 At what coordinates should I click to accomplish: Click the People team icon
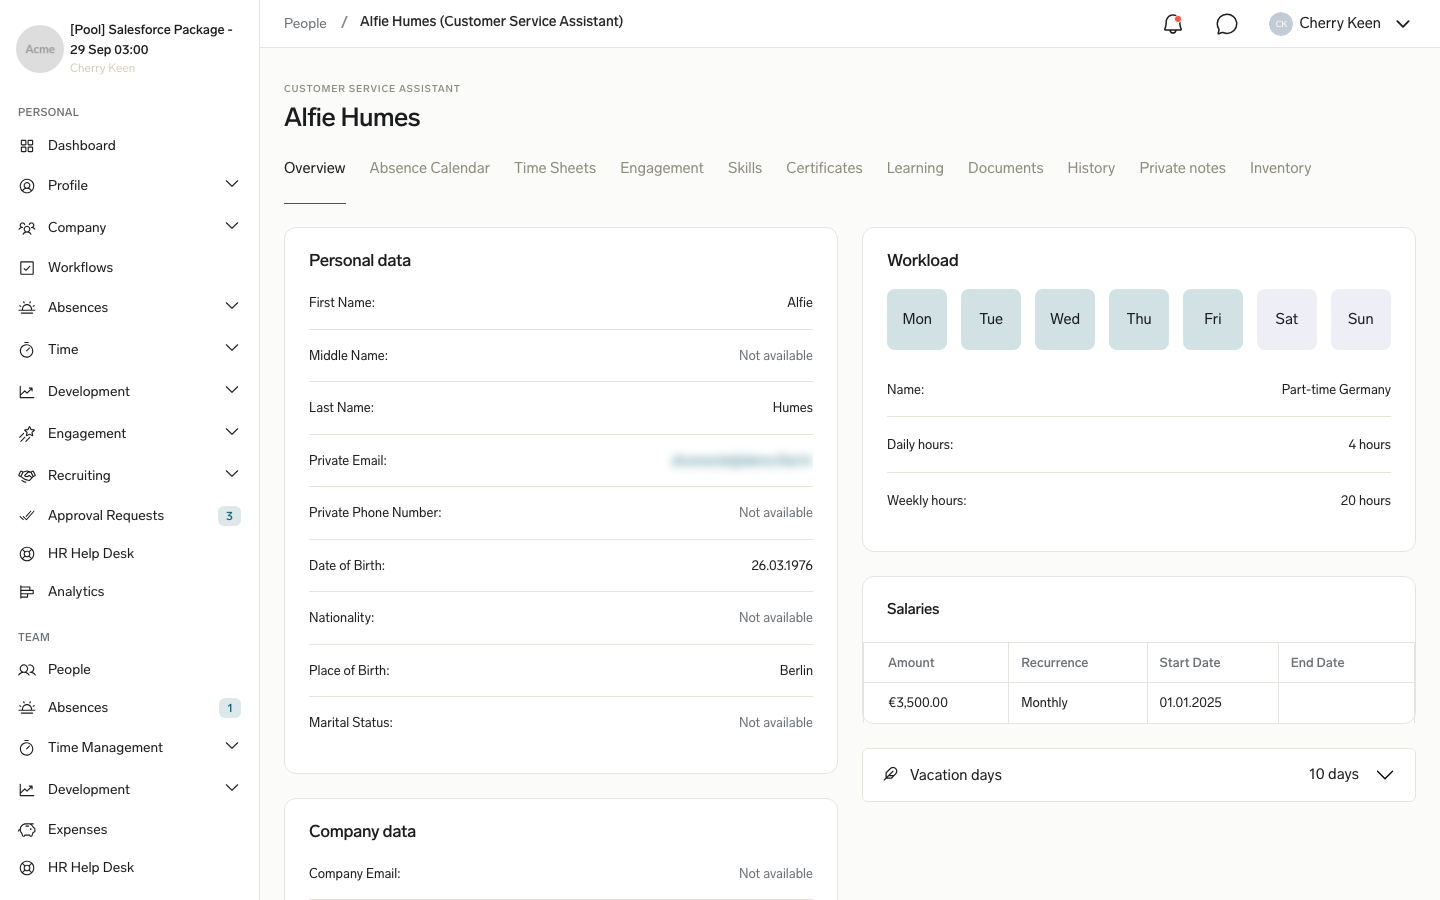pos(27,670)
